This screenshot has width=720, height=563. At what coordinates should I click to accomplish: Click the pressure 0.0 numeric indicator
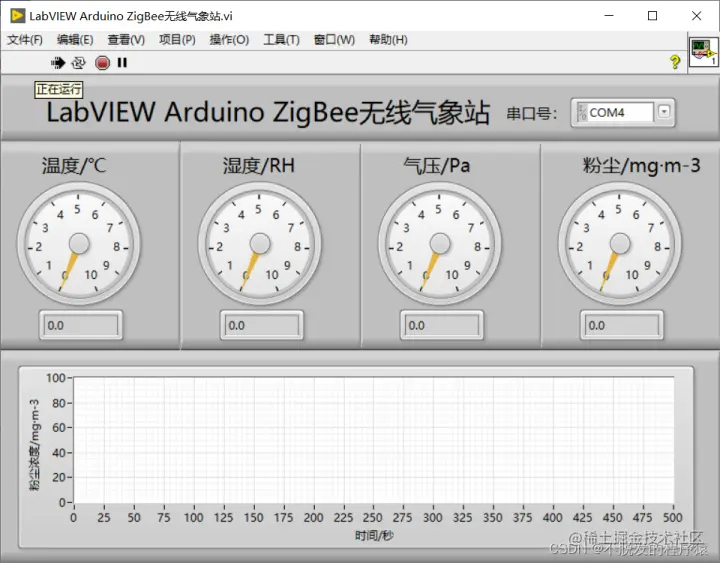pos(442,325)
